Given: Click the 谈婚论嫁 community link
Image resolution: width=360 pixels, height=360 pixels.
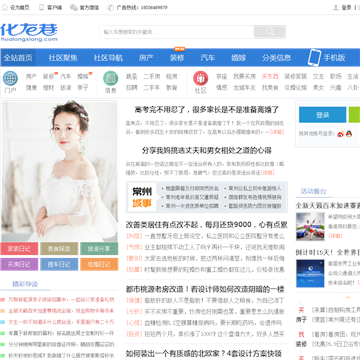Looking at the screenshot, I should [x=295, y=88].
